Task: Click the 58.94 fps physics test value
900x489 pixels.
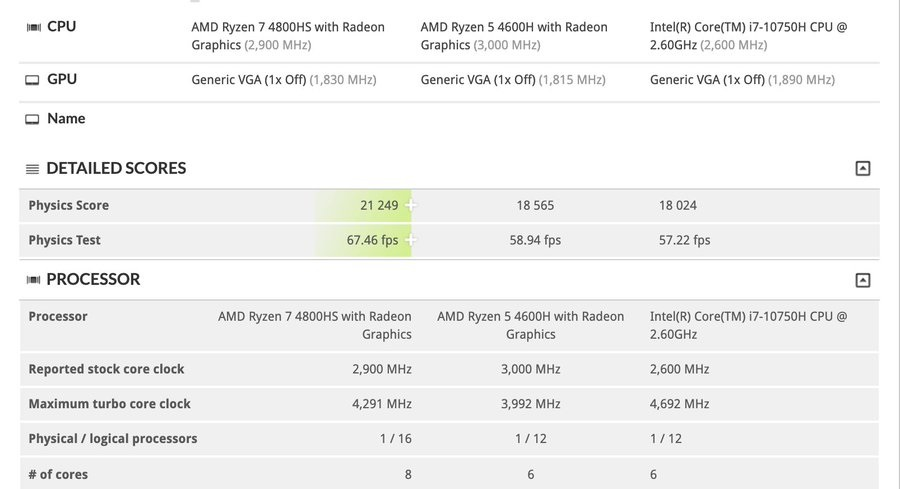Action: (x=535, y=240)
